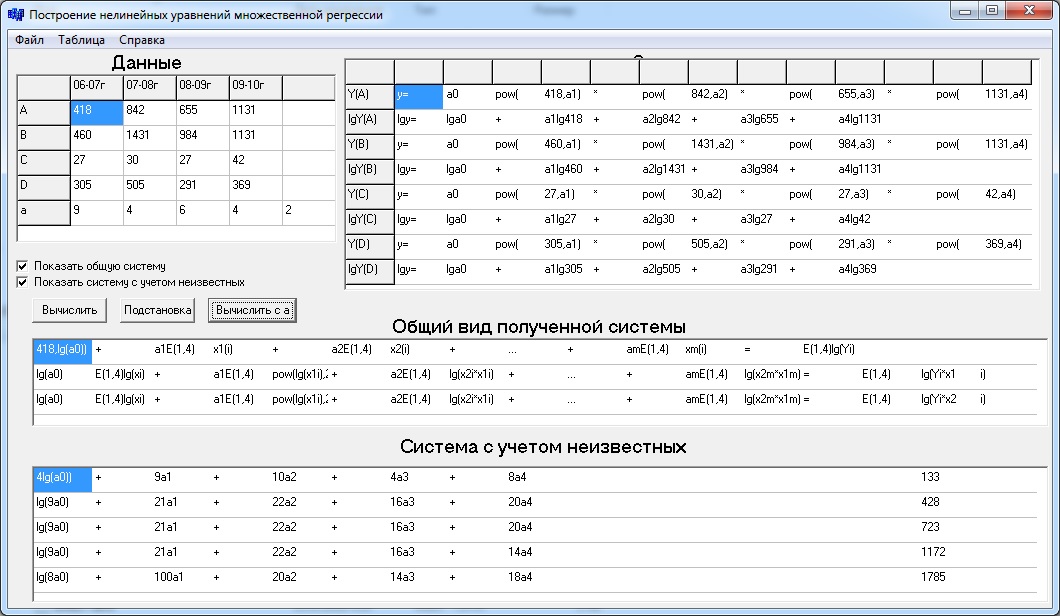Click row header B in data table
The image size is (1060, 616).
[x=44, y=138]
